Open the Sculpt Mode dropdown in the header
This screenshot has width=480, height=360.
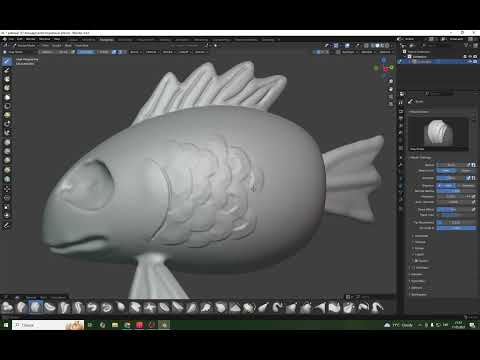[x=26, y=45]
